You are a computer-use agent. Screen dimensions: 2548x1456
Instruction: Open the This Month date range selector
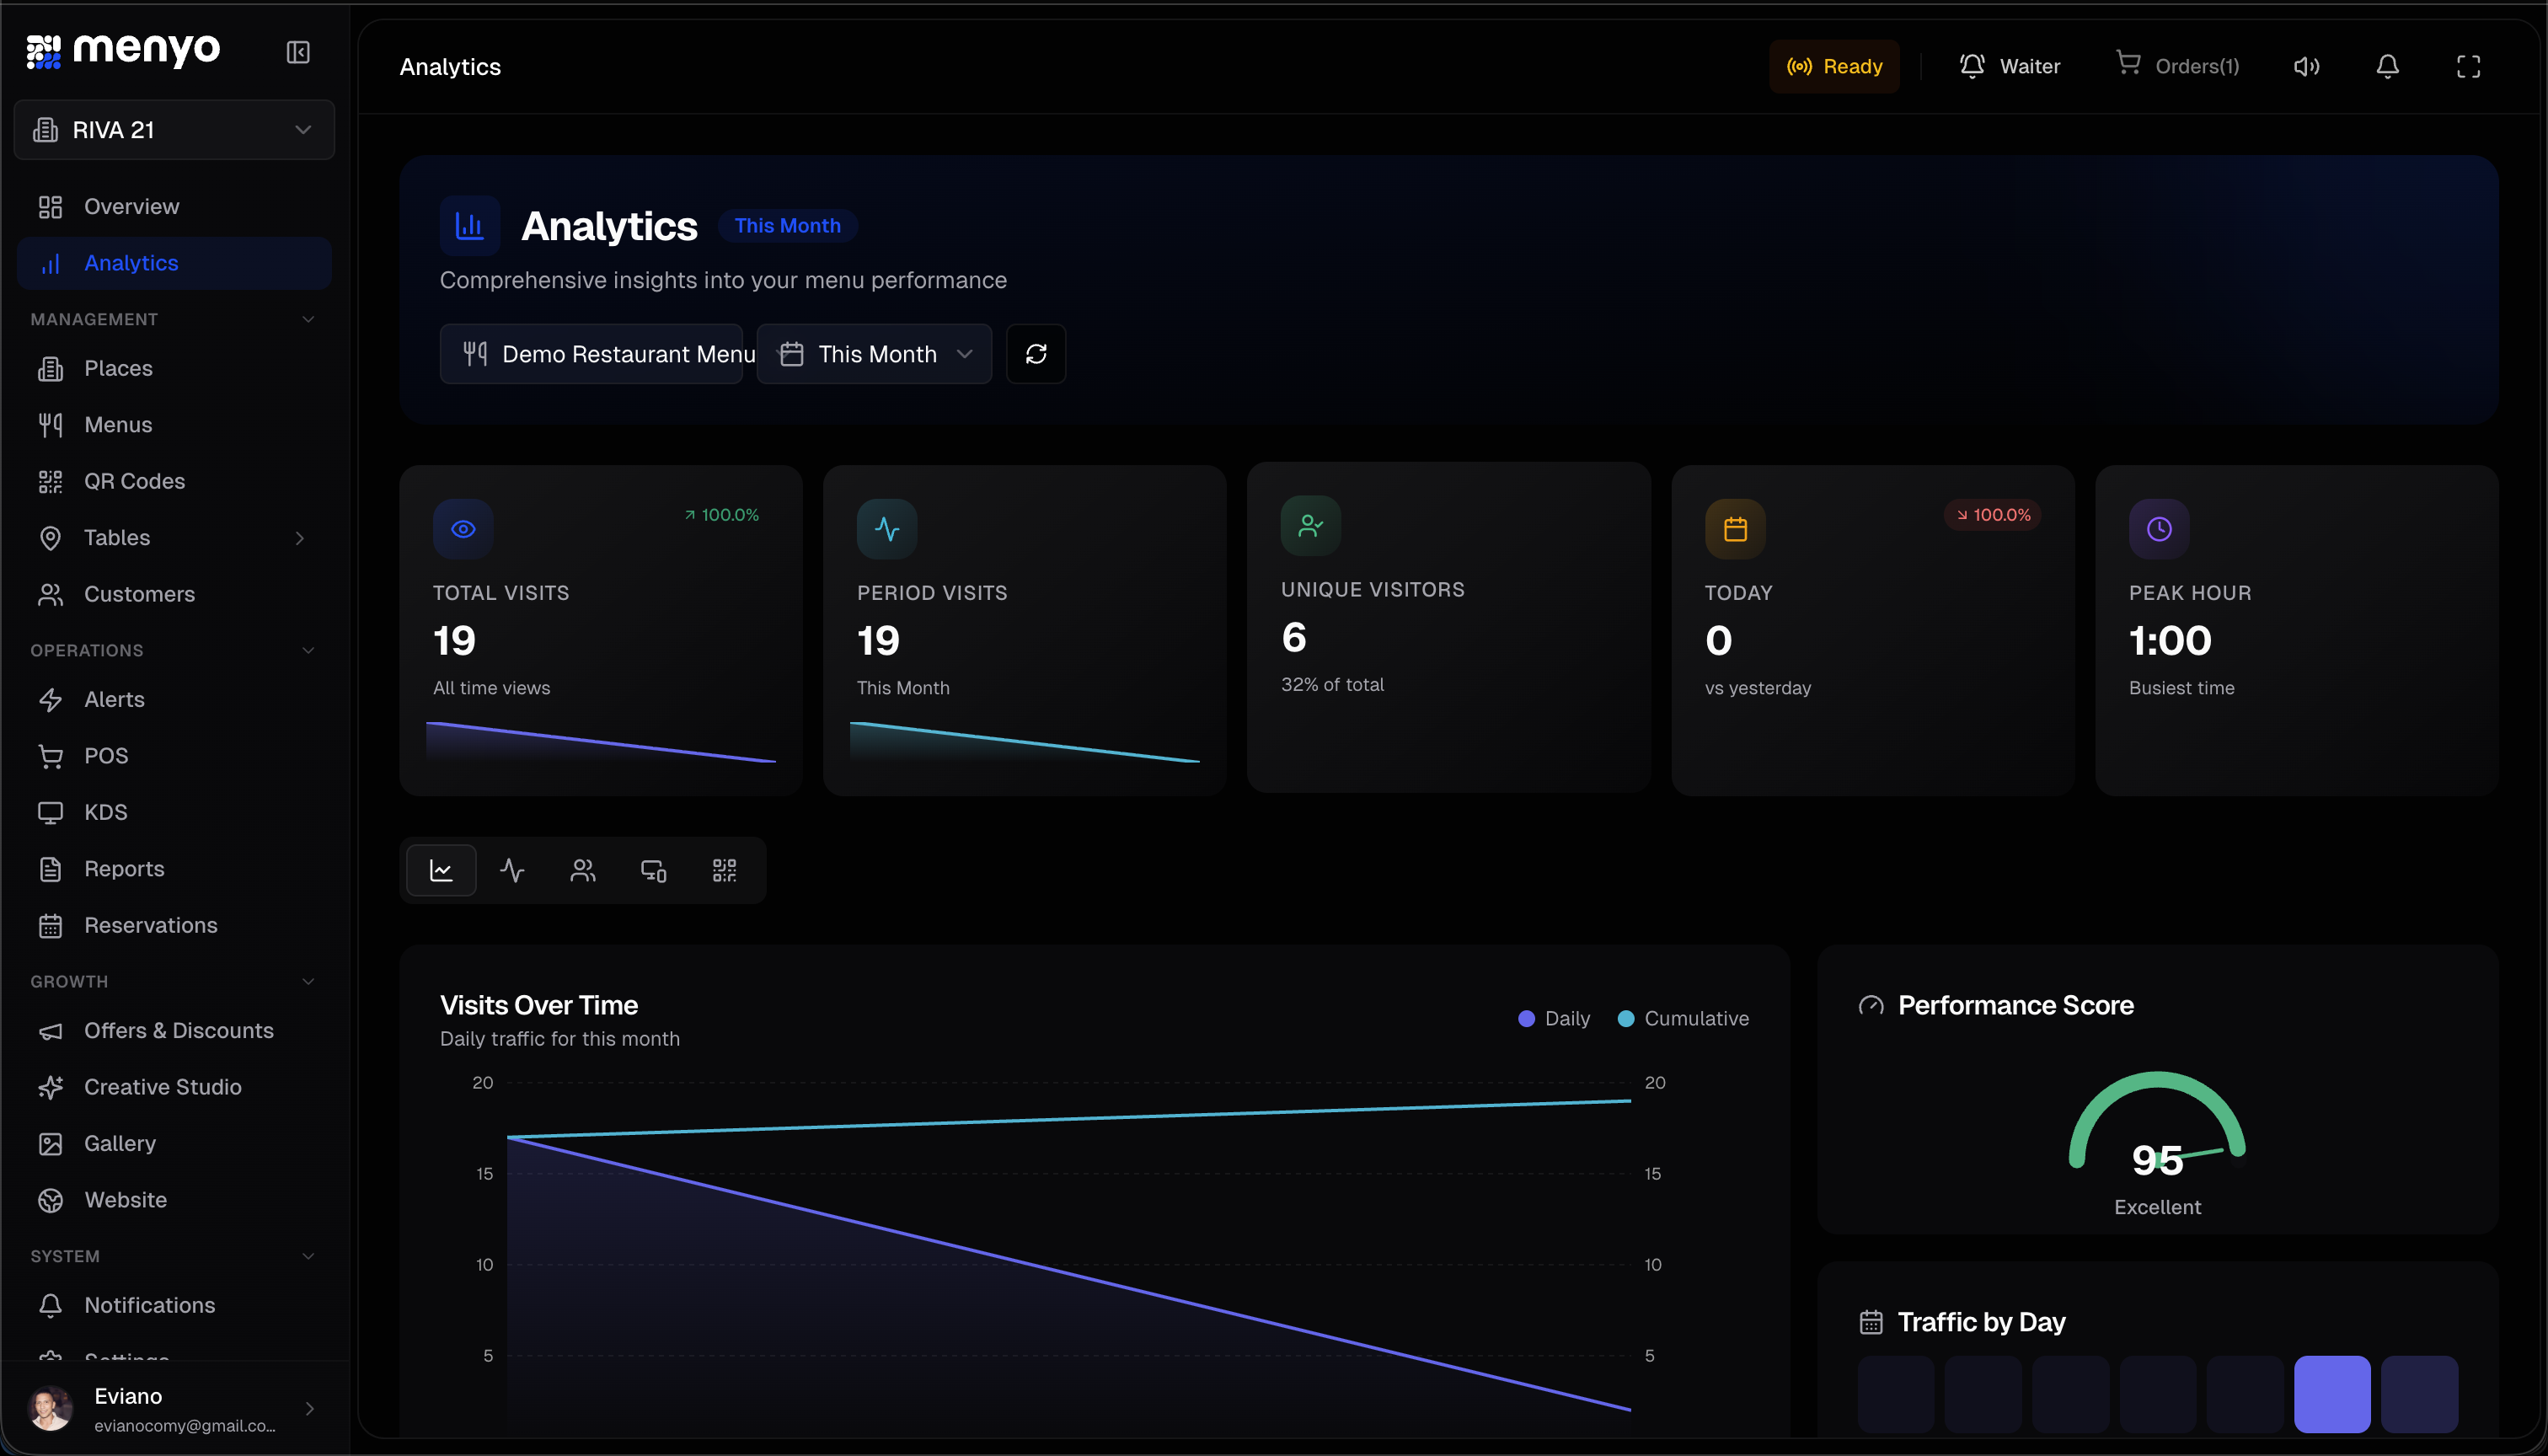[874, 353]
